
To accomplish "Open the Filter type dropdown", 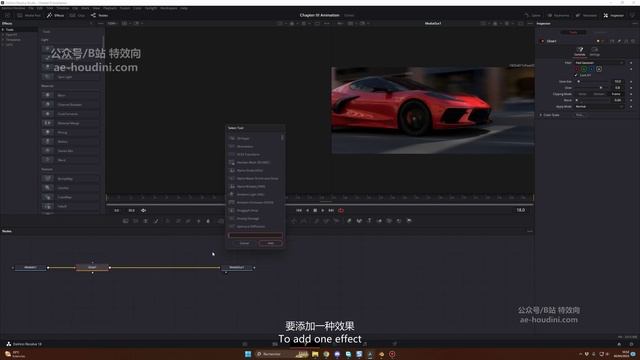I will tap(600, 62).
